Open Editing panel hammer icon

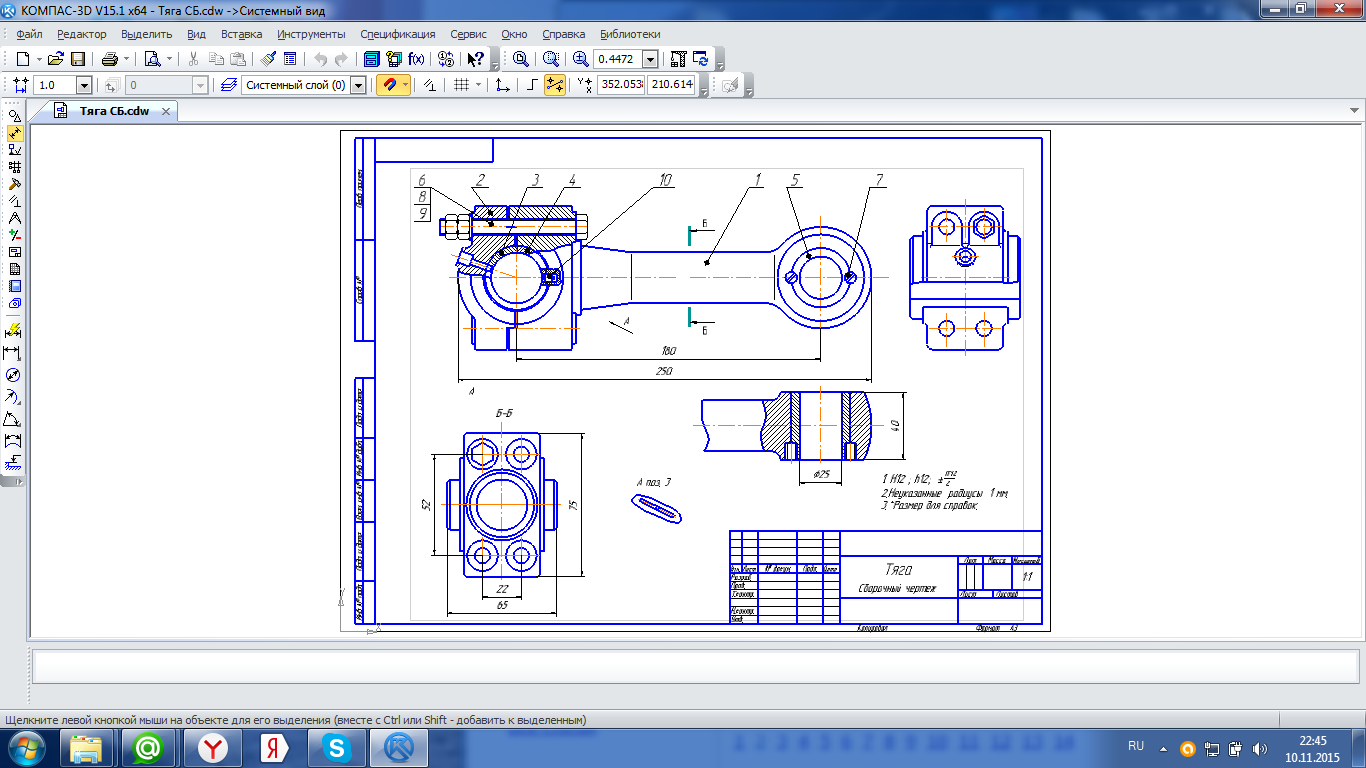pos(14,184)
